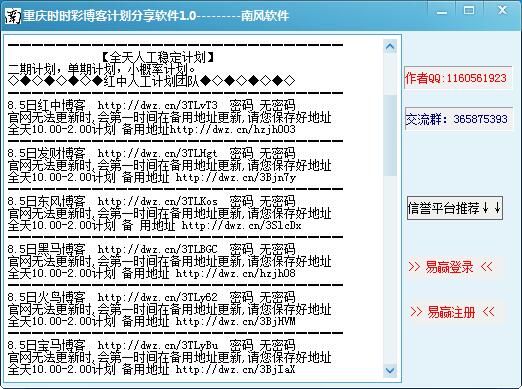
Task: Click the app icon in title bar
Action: pyautogui.click(x=13, y=16)
